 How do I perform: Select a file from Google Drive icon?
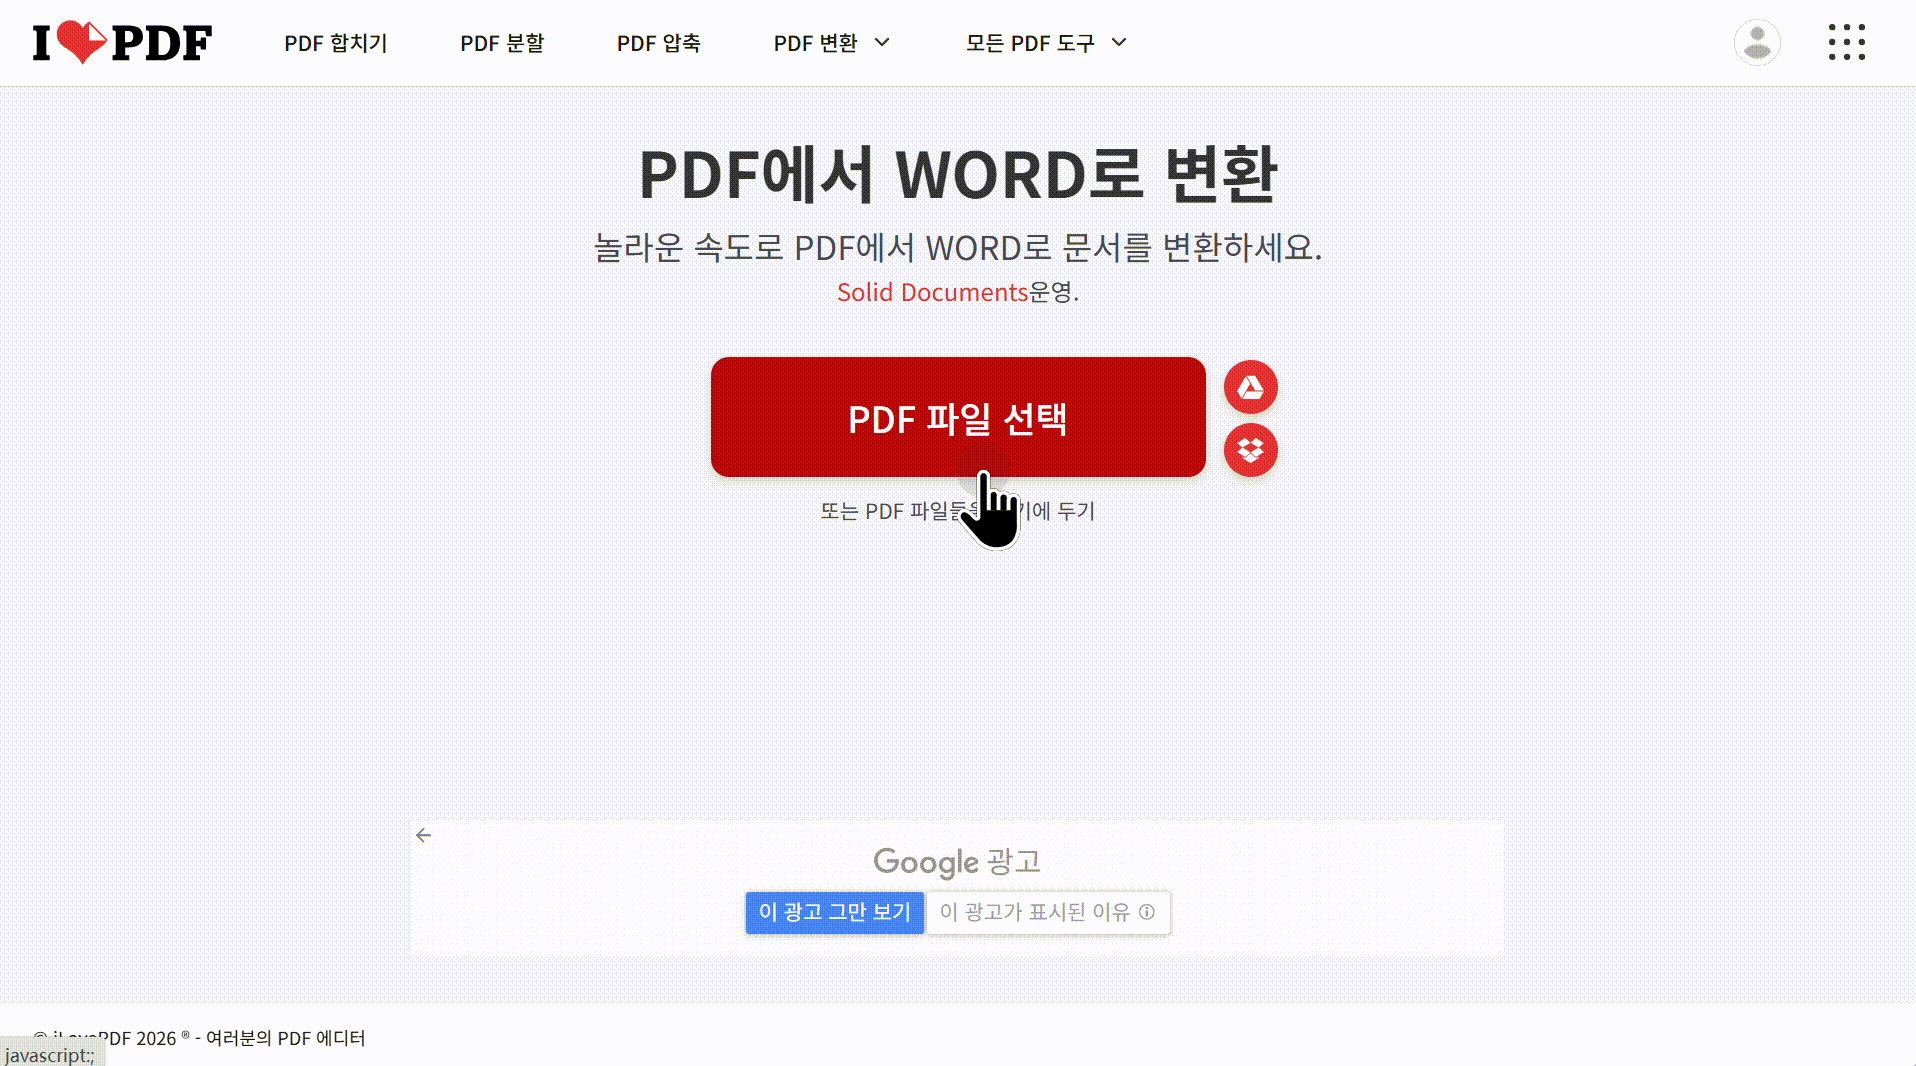click(1250, 387)
